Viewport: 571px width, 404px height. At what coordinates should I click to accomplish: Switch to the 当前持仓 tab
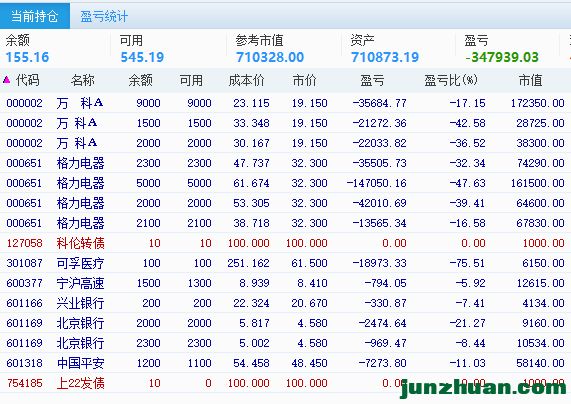point(35,16)
